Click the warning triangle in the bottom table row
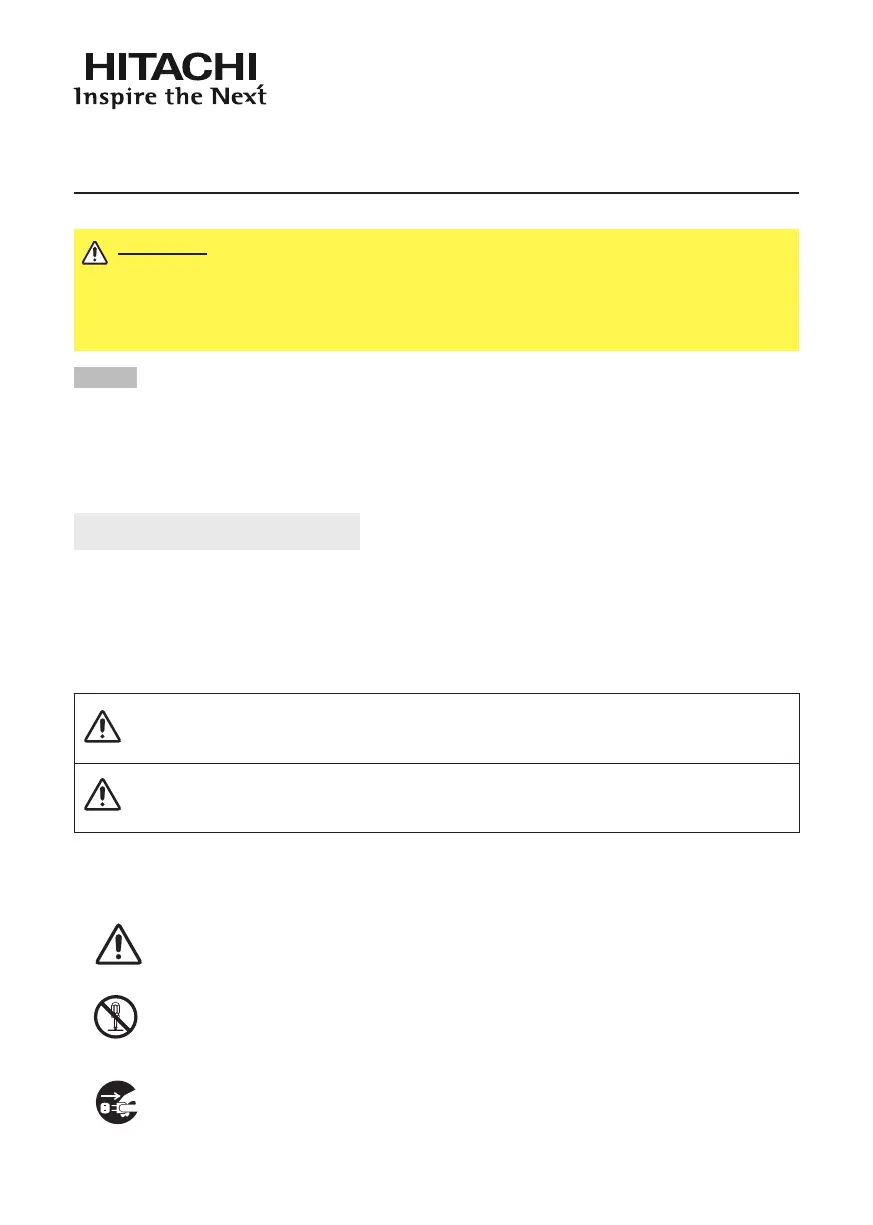This screenshot has width=873, height=1225. [103, 796]
